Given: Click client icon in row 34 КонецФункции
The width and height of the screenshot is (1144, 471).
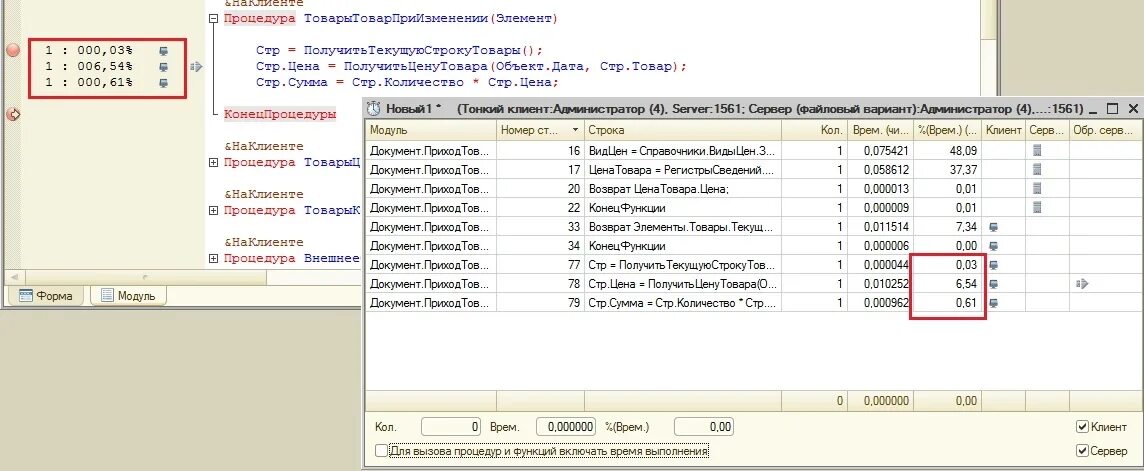Looking at the screenshot, I should pos(993,246).
